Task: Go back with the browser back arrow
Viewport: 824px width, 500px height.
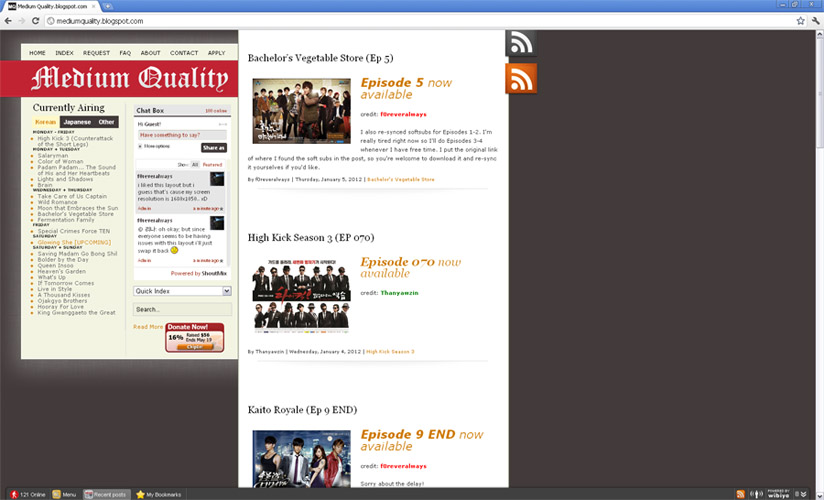Action: tap(8, 21)
